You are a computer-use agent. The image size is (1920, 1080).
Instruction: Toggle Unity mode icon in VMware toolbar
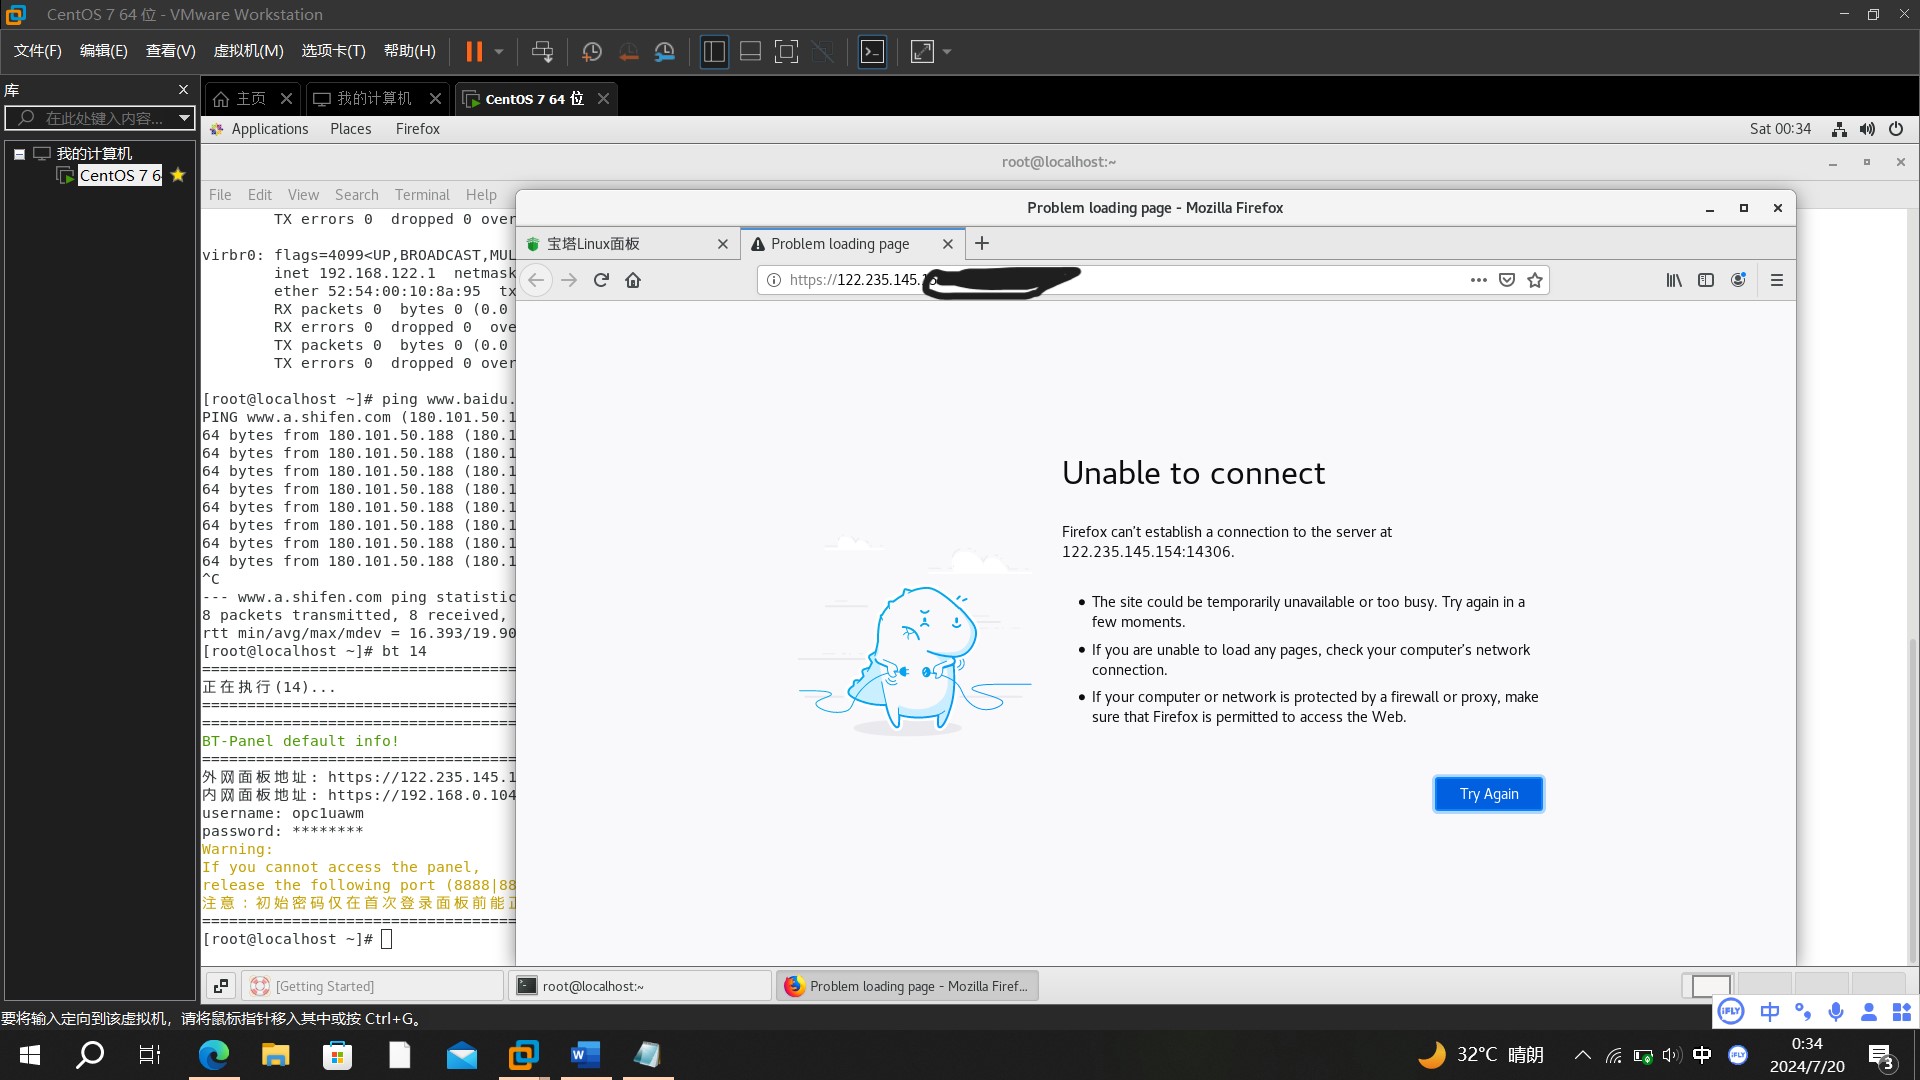(x=822, y=51)
